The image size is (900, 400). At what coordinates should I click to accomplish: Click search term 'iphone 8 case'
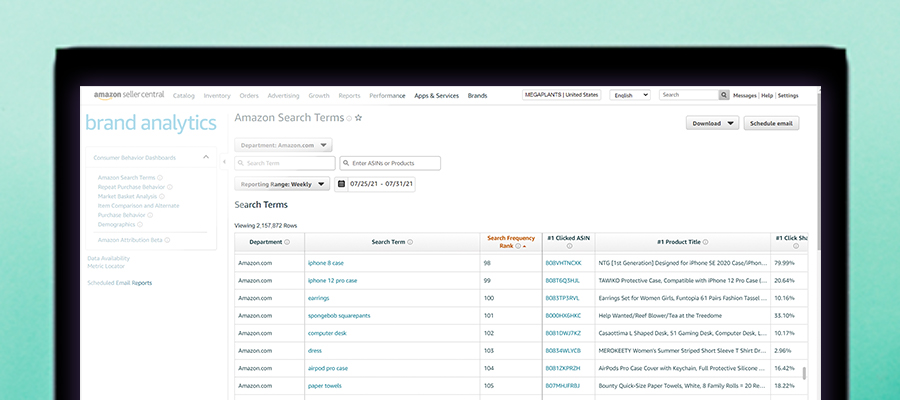[x=325, y=263]
